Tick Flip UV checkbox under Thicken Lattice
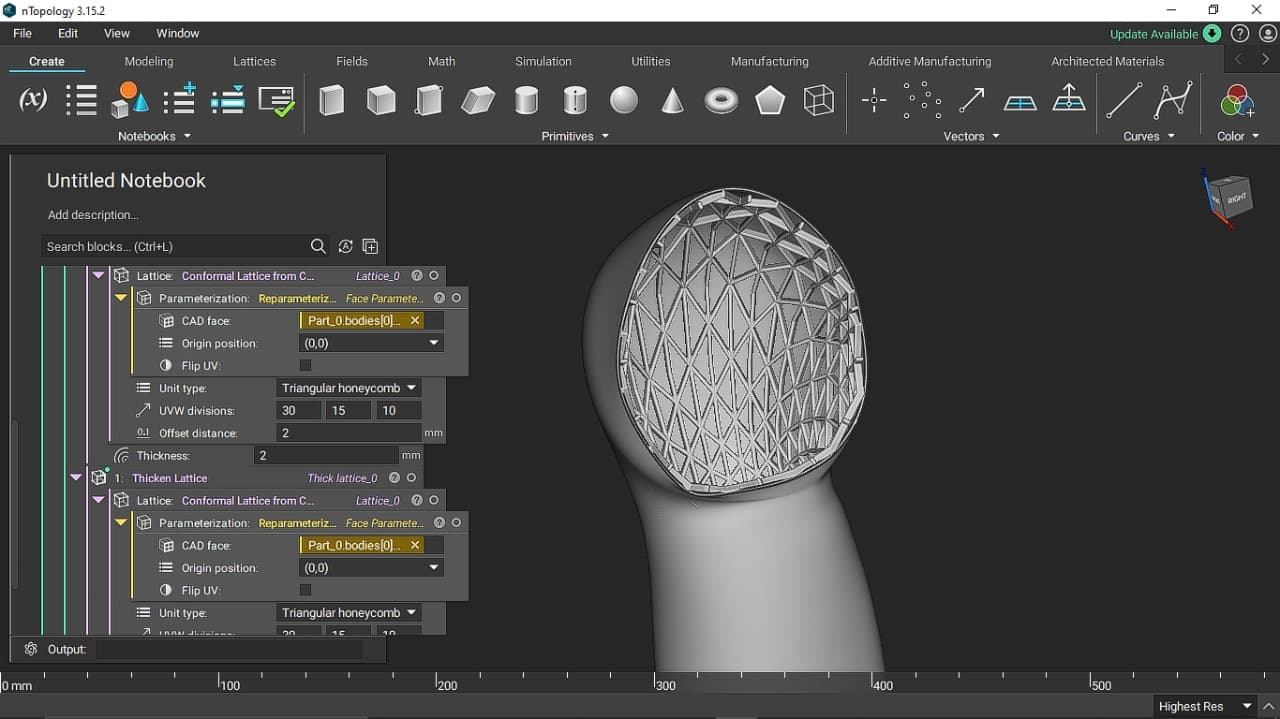 tap(306, 590)
